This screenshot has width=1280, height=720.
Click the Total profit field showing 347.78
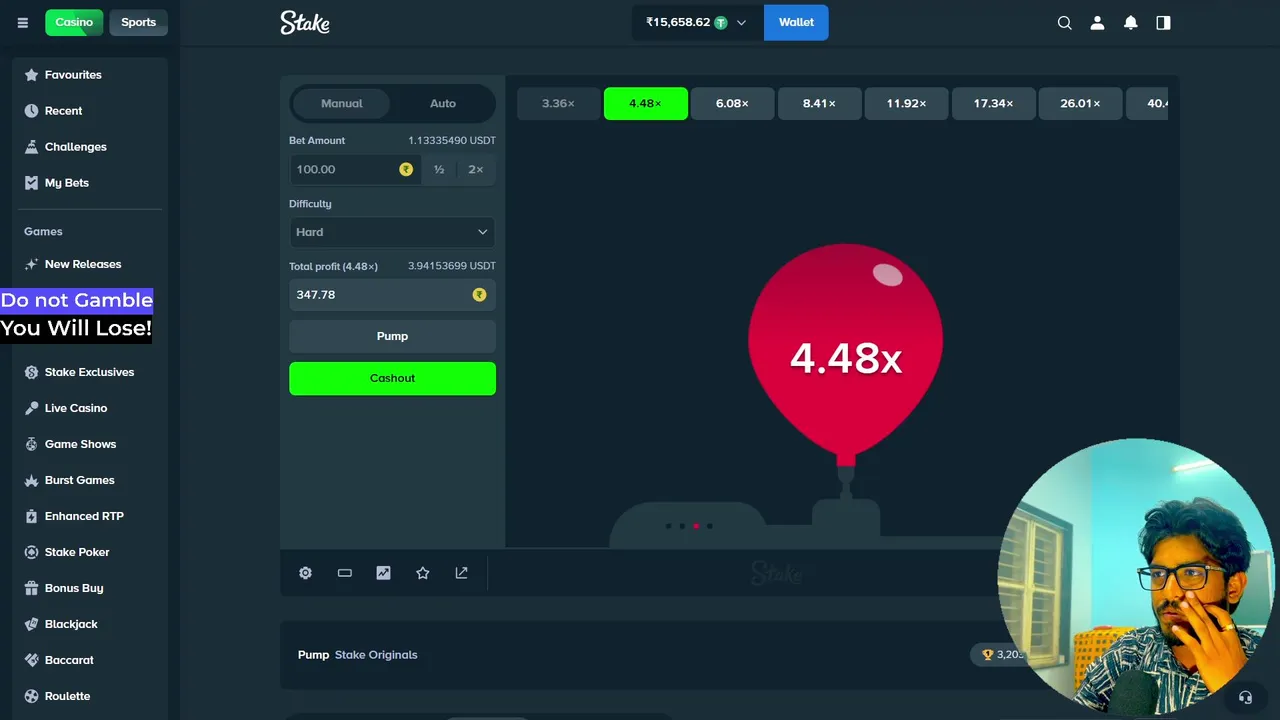[x=392, y=295]
